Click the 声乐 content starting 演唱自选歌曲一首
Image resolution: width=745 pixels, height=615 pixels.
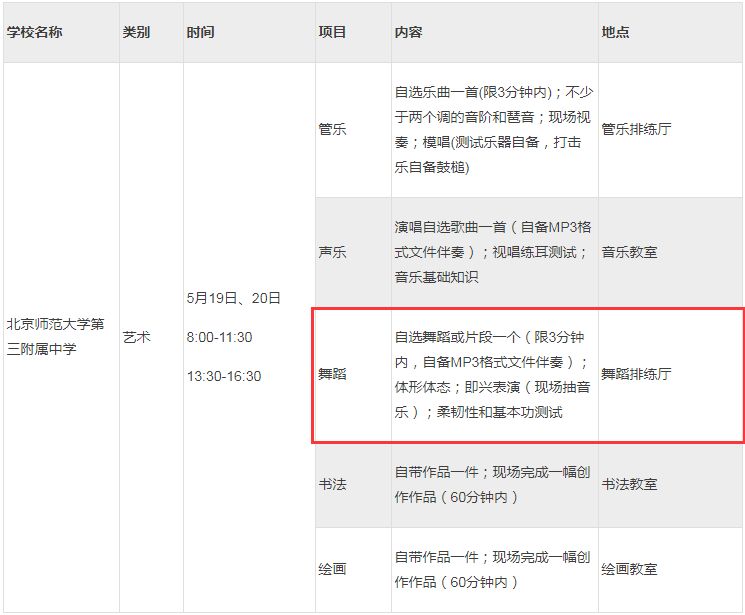493,252
